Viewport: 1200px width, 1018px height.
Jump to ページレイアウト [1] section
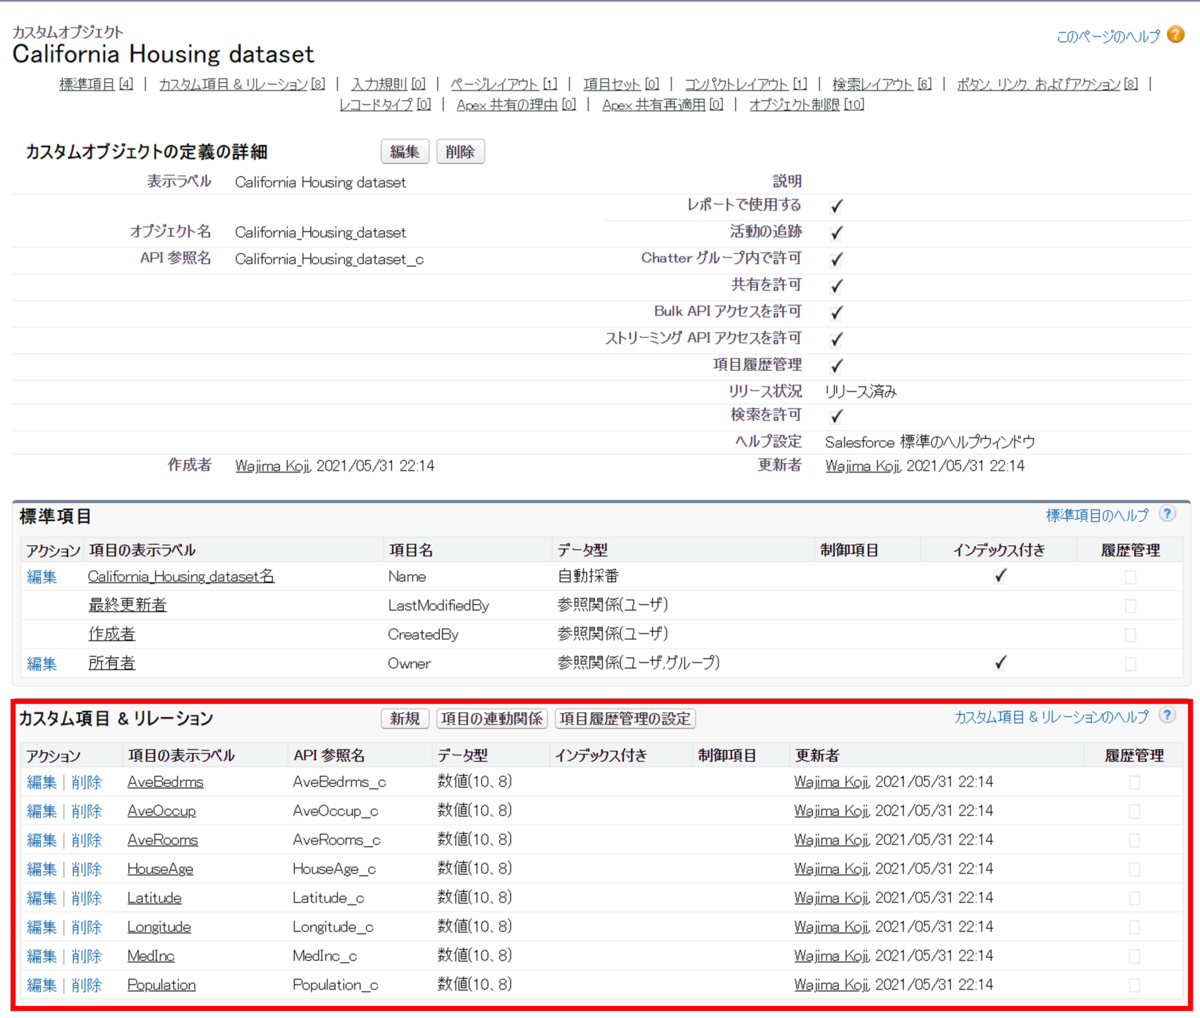(503, 84)
